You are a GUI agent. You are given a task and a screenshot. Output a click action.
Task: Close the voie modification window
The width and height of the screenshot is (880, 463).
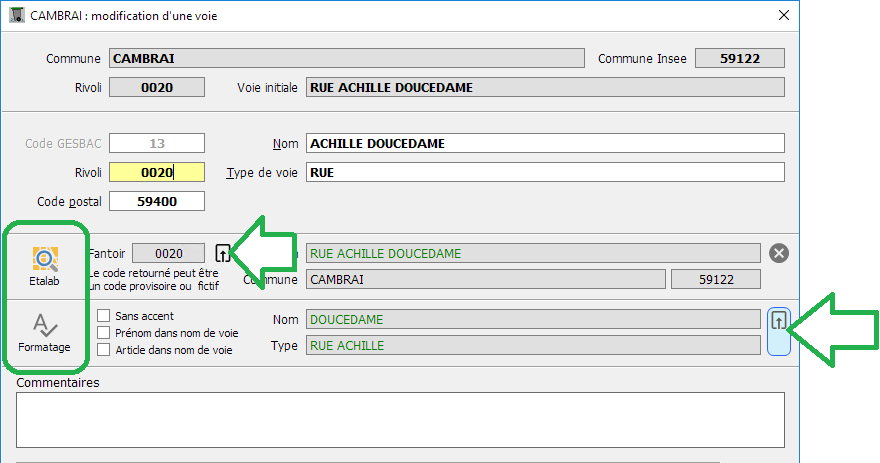click(x=784, y=15)
